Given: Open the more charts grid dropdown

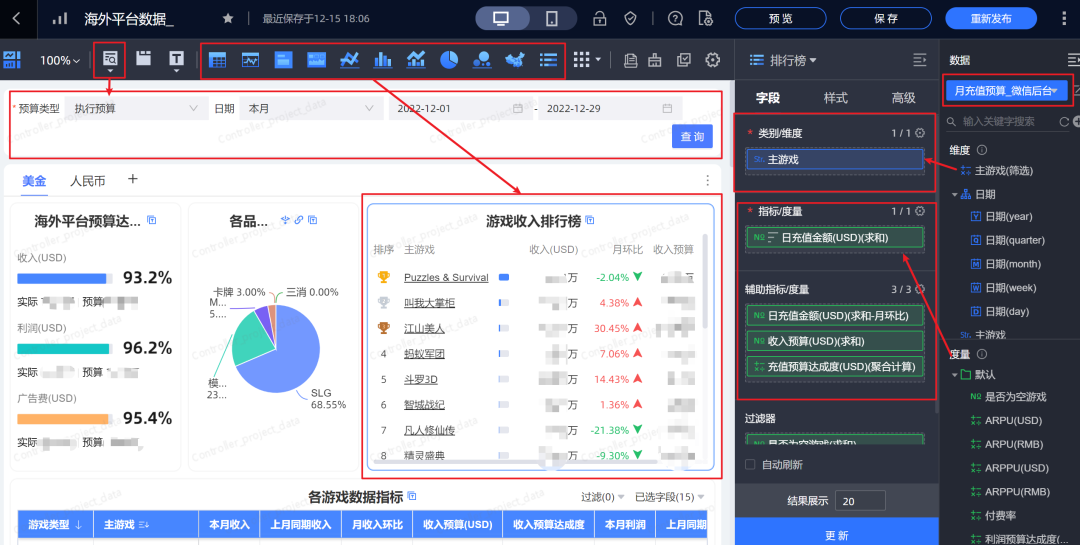Looking at the screenshot, I should 587,60.
